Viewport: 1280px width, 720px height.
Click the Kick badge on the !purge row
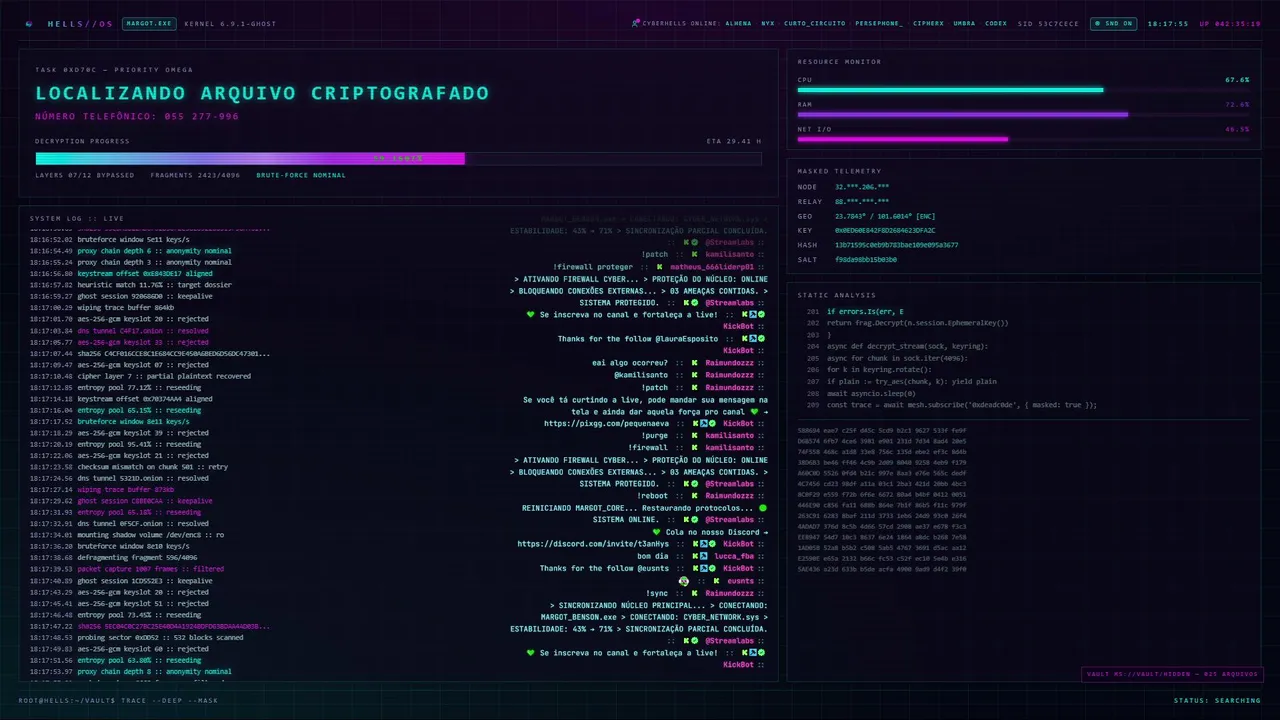pyautogui.click(x=694, y=436)
